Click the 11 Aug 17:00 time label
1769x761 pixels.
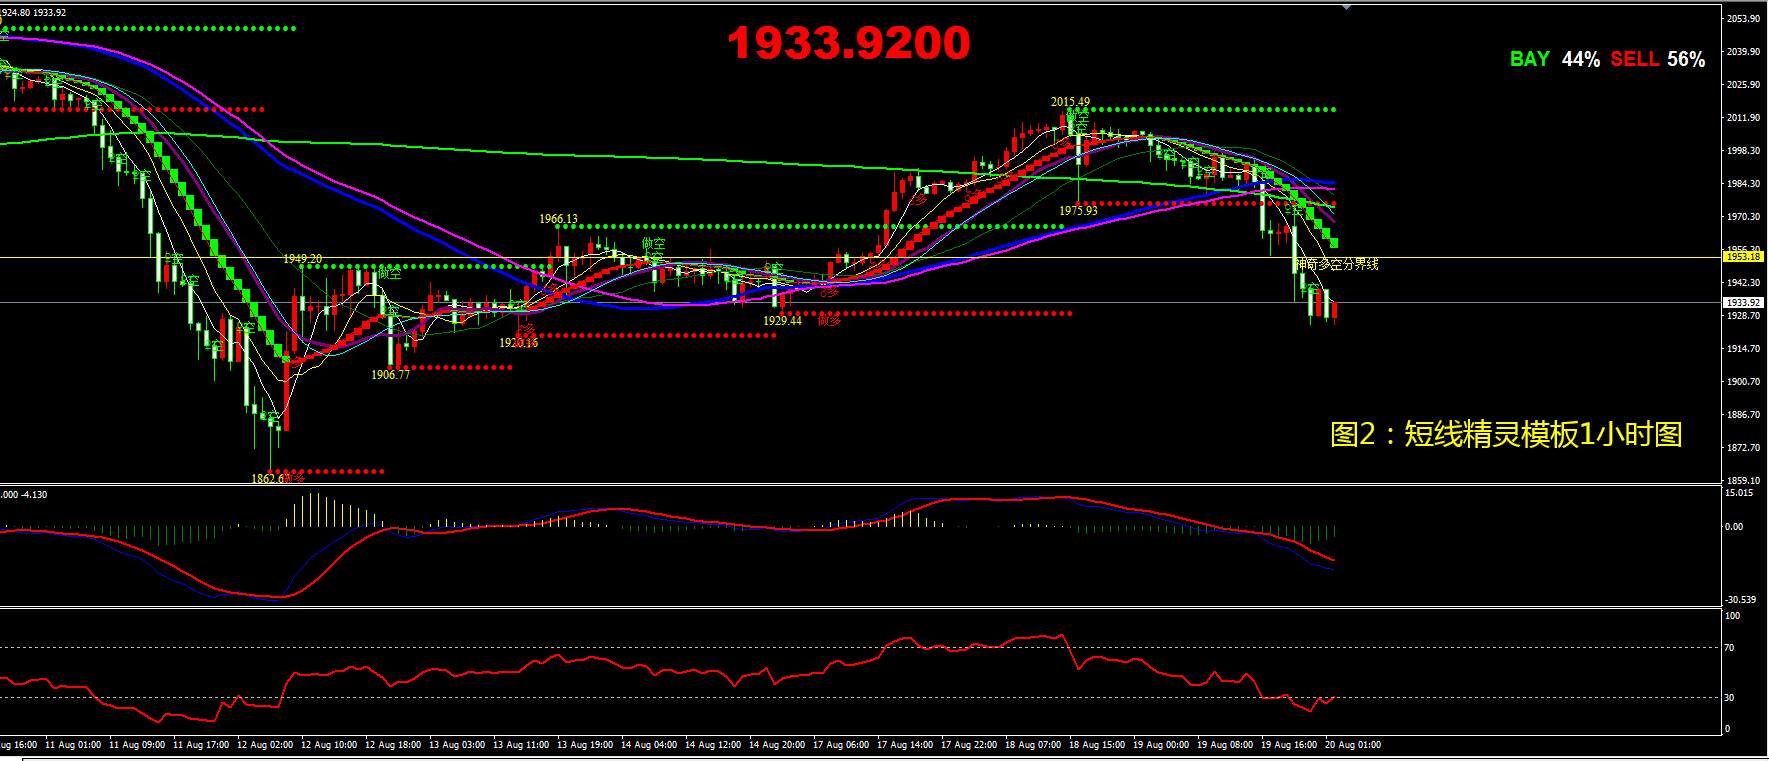[201, 745]
